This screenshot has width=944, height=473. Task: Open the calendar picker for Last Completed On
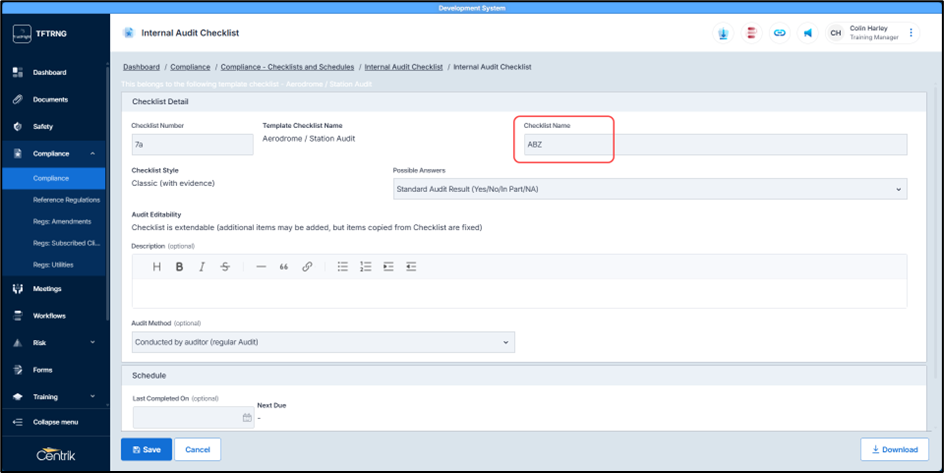(246, 418)
